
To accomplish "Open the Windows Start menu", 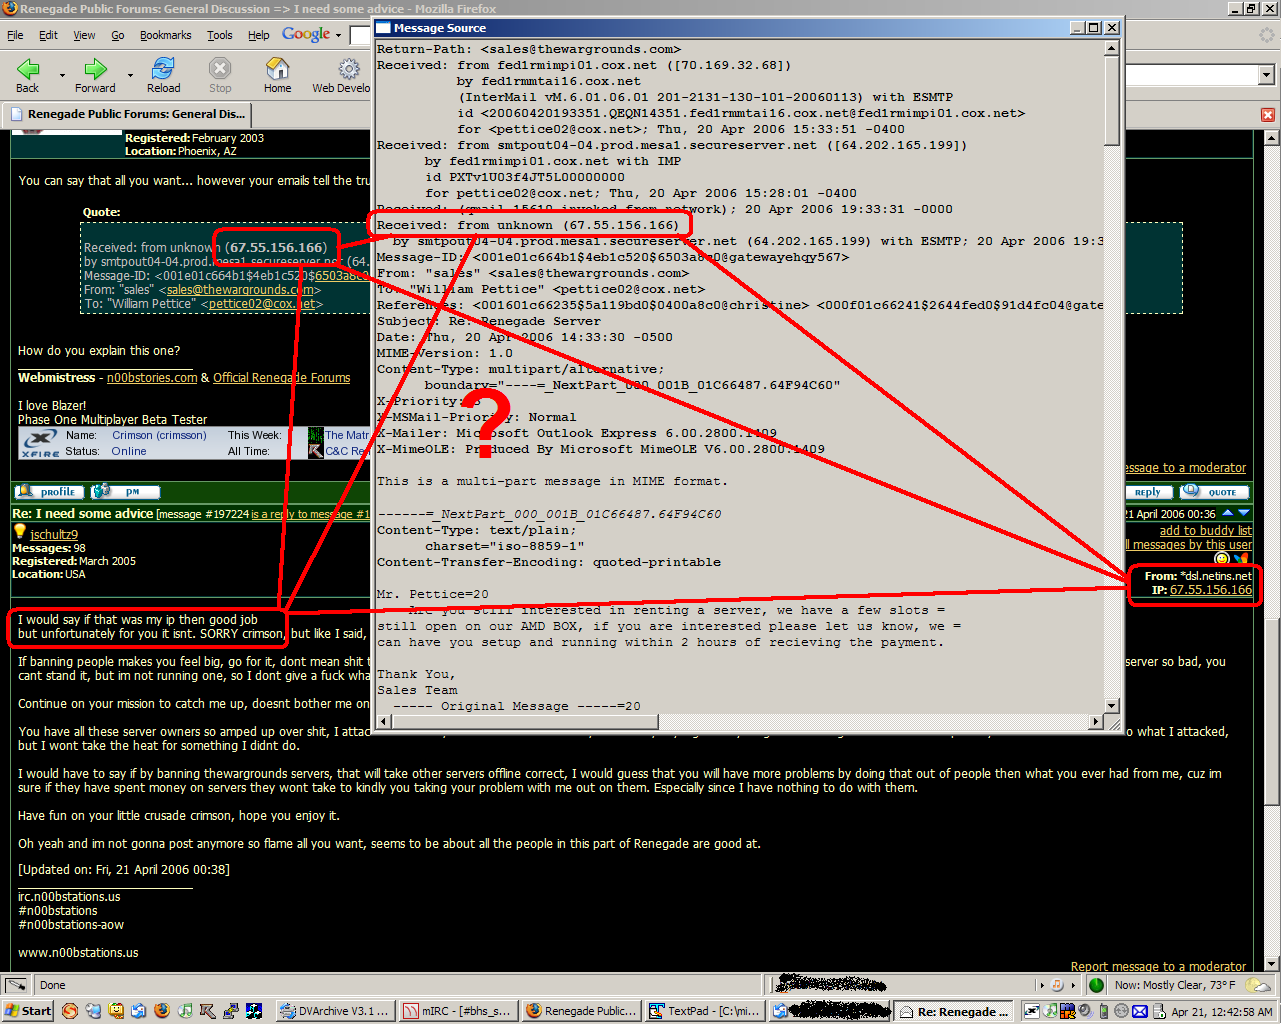I will [28, 1011].
